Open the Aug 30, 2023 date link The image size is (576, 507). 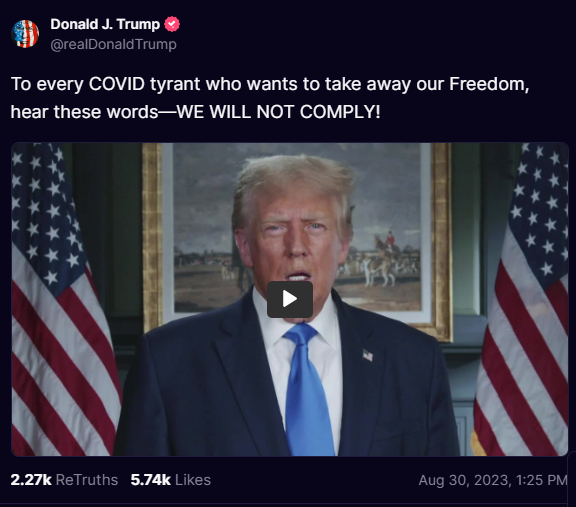tap(464, 480)
